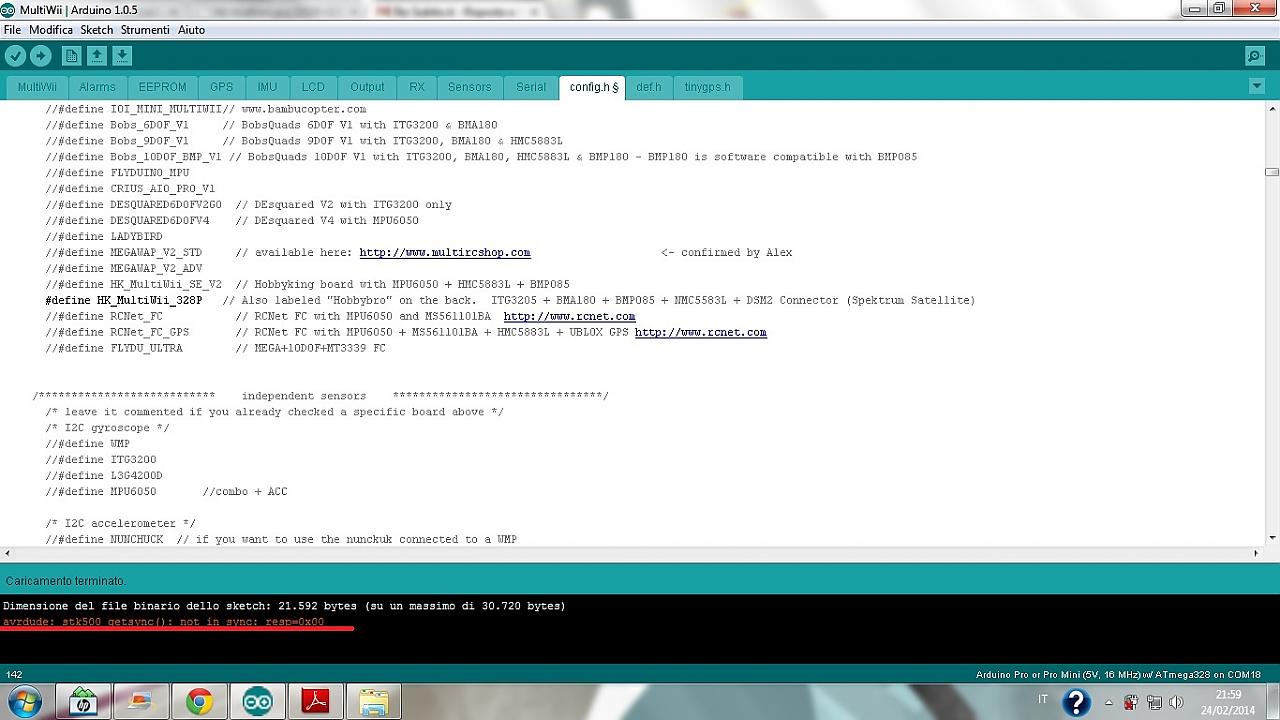Open the Strumenti menu
Viewport: 1280px width, 720px height.
(145, 30)
